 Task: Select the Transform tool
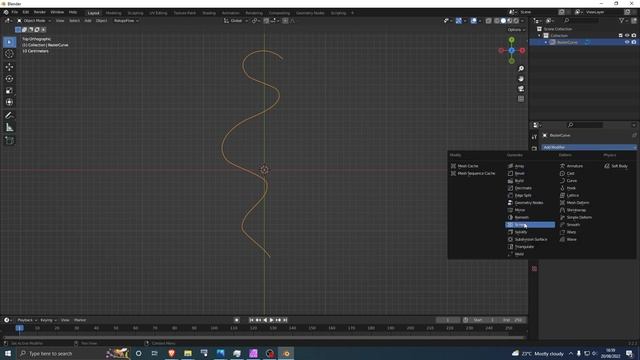9,102
